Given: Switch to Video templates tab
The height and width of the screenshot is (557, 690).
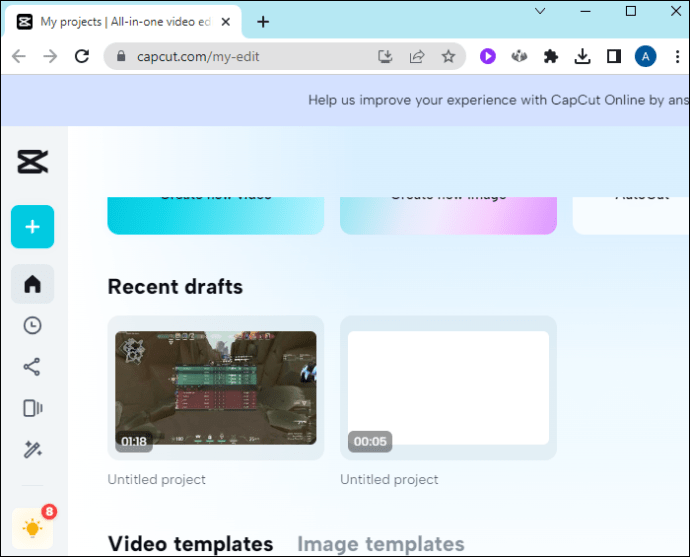Looking at the screenshot, I should point(191,544).
